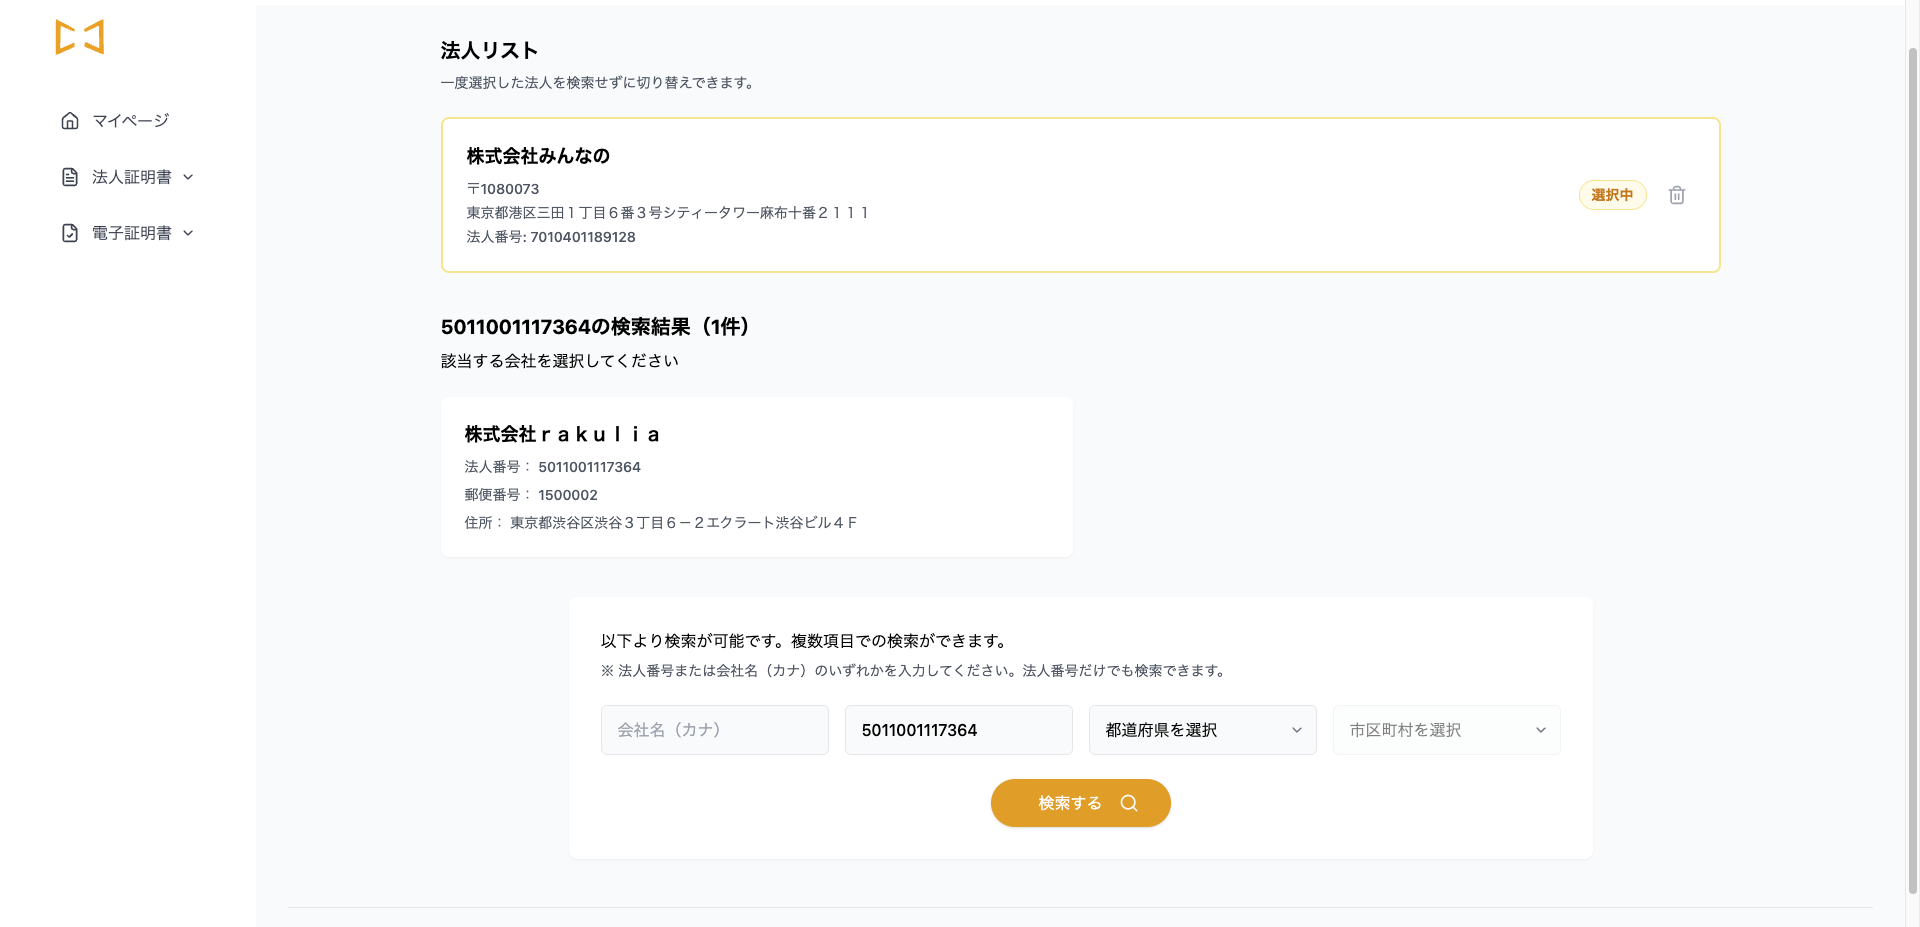Image resolution: width=1920 pixels, height=927 pixels.
Task: Click the 法人番号: 7010401189128 text
Action: click(x=551, y=237)
